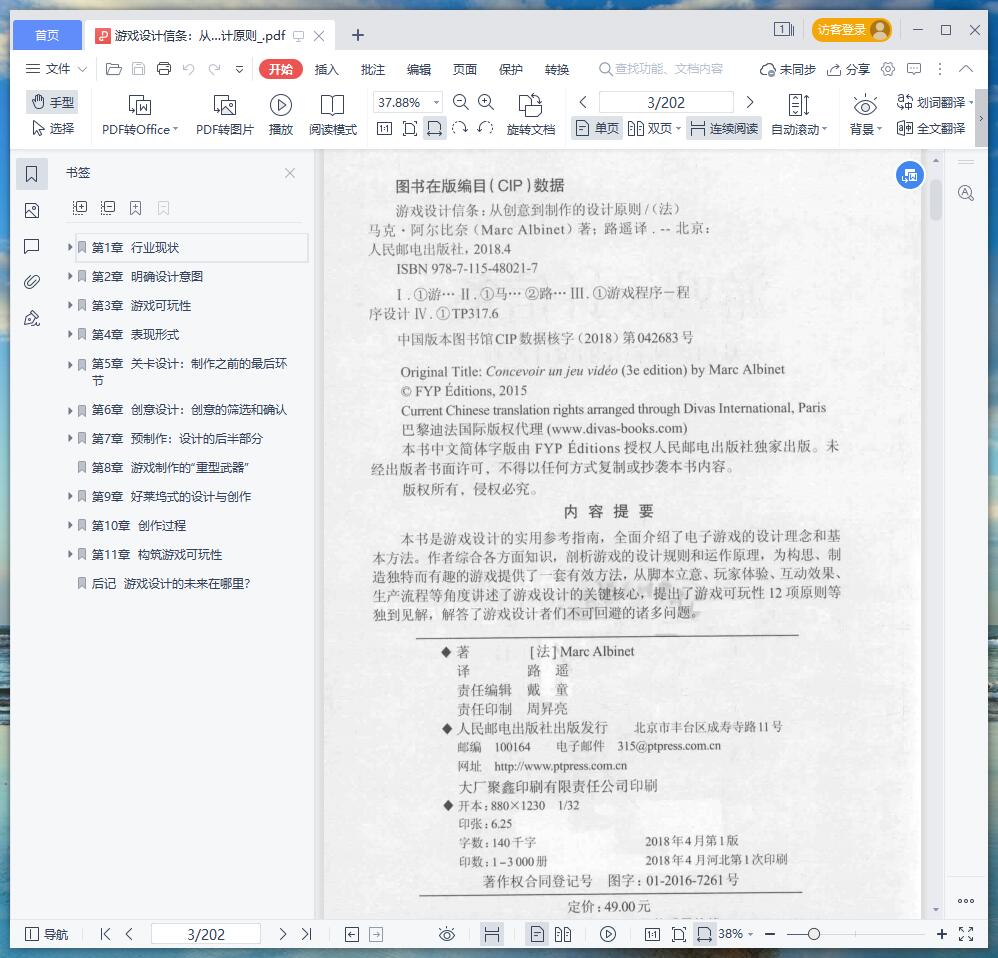Viewport: 998px width, 958px height.
Task: Toggle navigation pane in status bar
Action: click(x=46, y=934)
